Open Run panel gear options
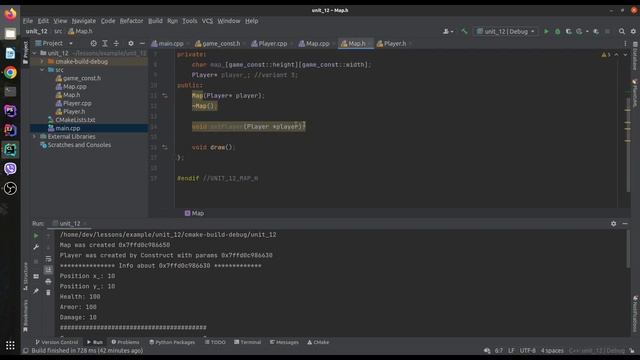This screenshot has height=360, width=640. (613, 224)
